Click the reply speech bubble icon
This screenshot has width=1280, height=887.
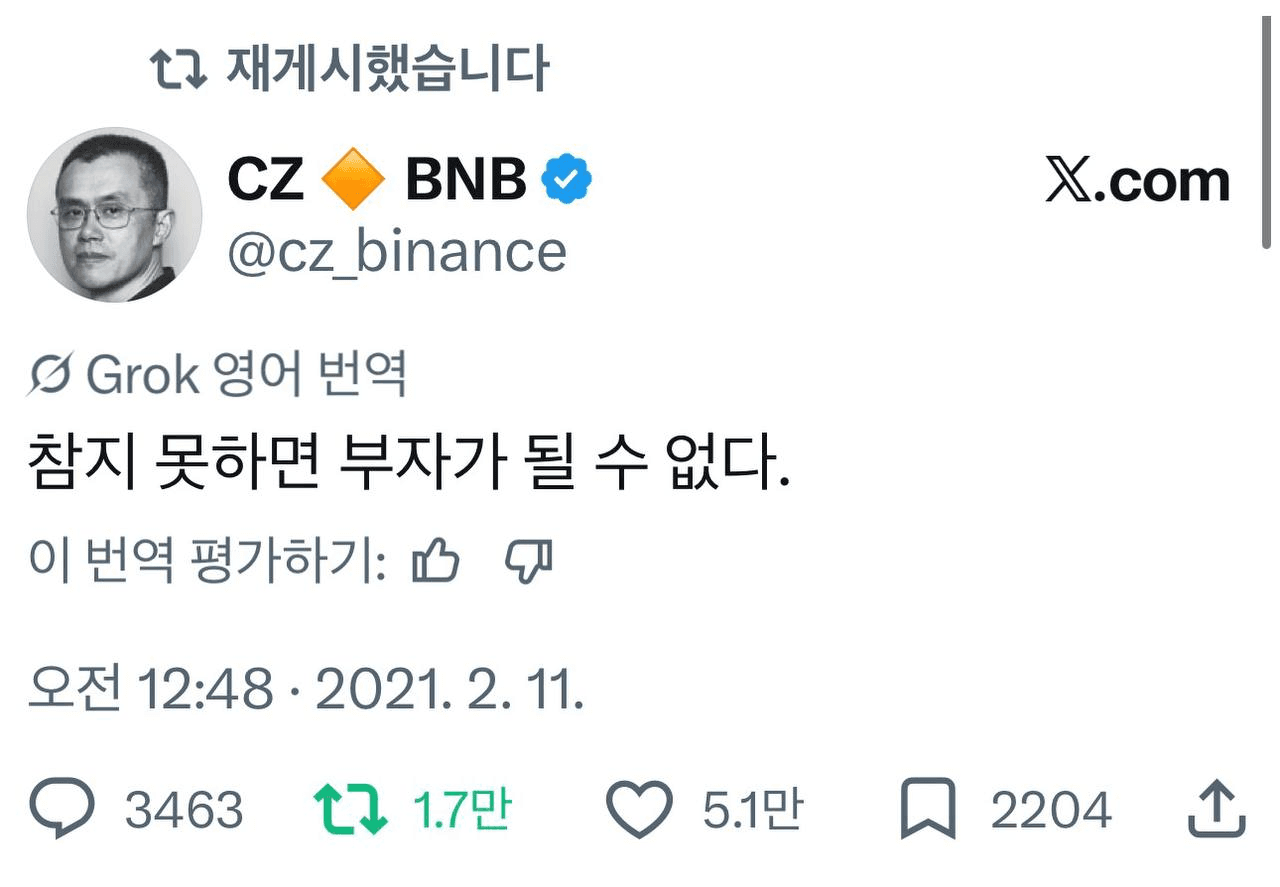[x=62, y=809]
